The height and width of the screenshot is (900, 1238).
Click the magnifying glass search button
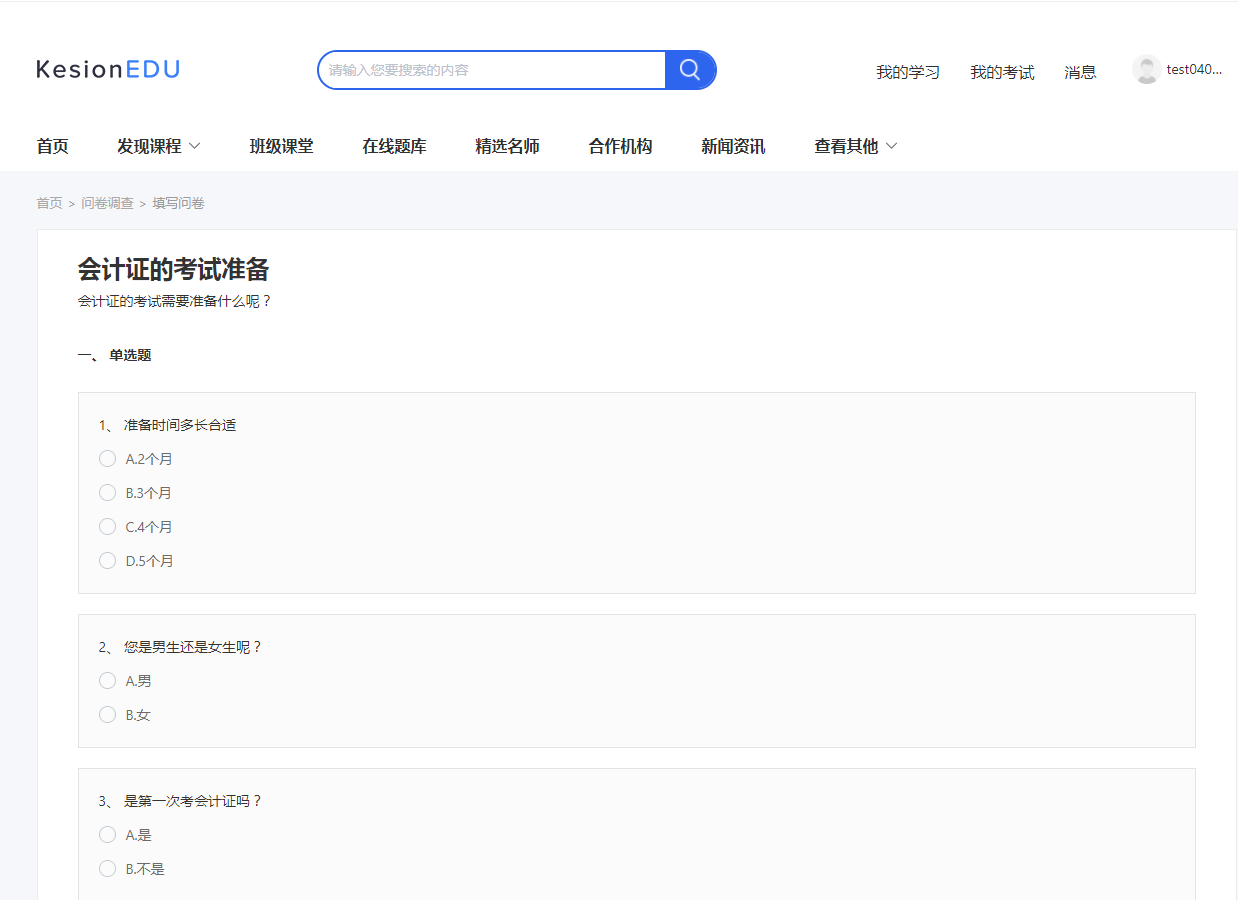(x=690, y=70)
